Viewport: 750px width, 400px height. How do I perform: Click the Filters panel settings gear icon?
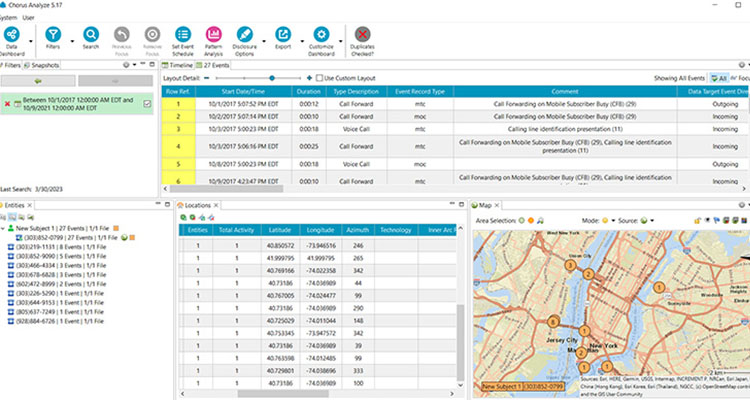(126, 65)
